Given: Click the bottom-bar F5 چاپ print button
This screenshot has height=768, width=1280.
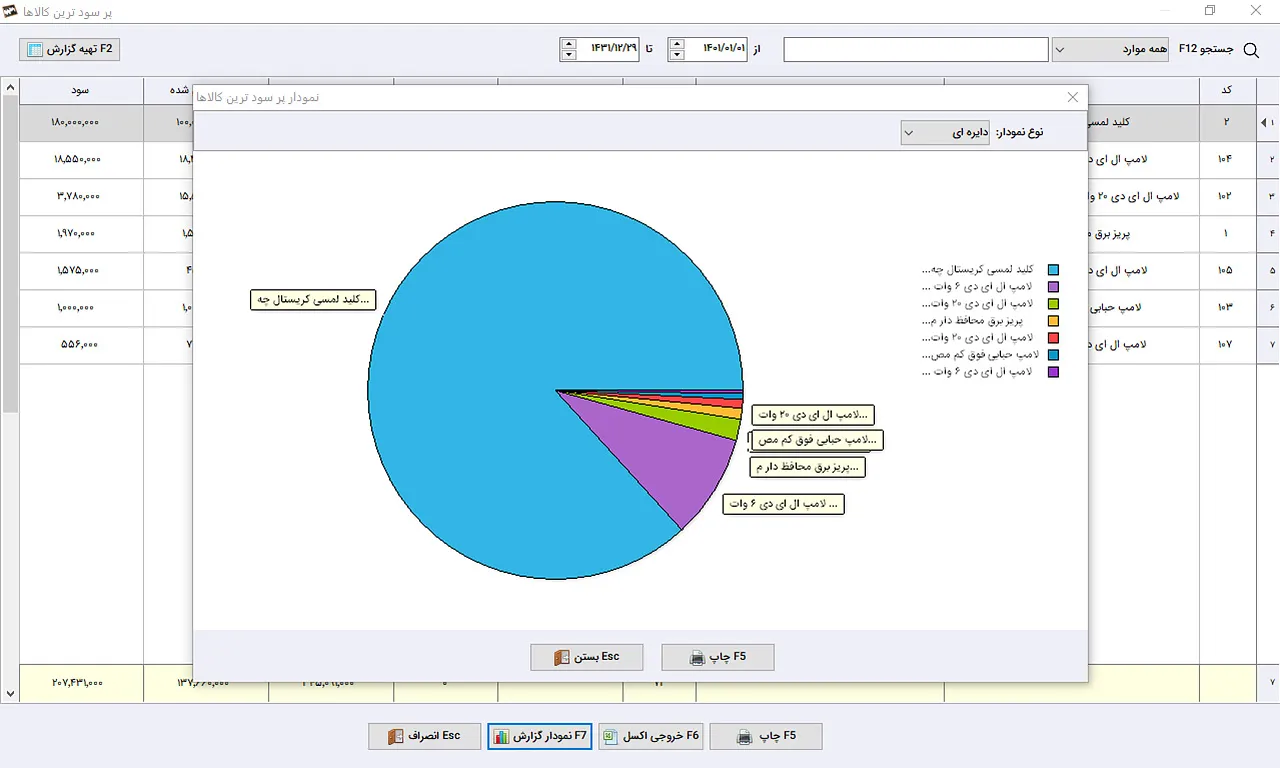Looking at the screenshot, I should click(766, 736).
